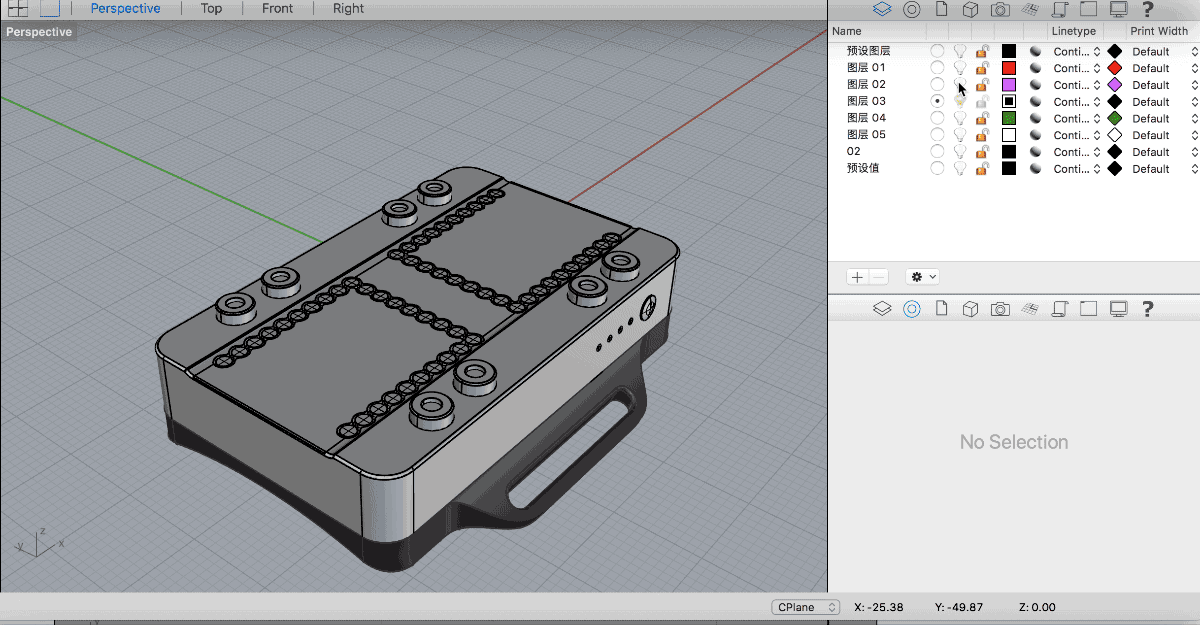The height and width of the screenshot is (625, 1200).
Task: Make 图层 02 the current layer
Action: click(x=937, y=85)
